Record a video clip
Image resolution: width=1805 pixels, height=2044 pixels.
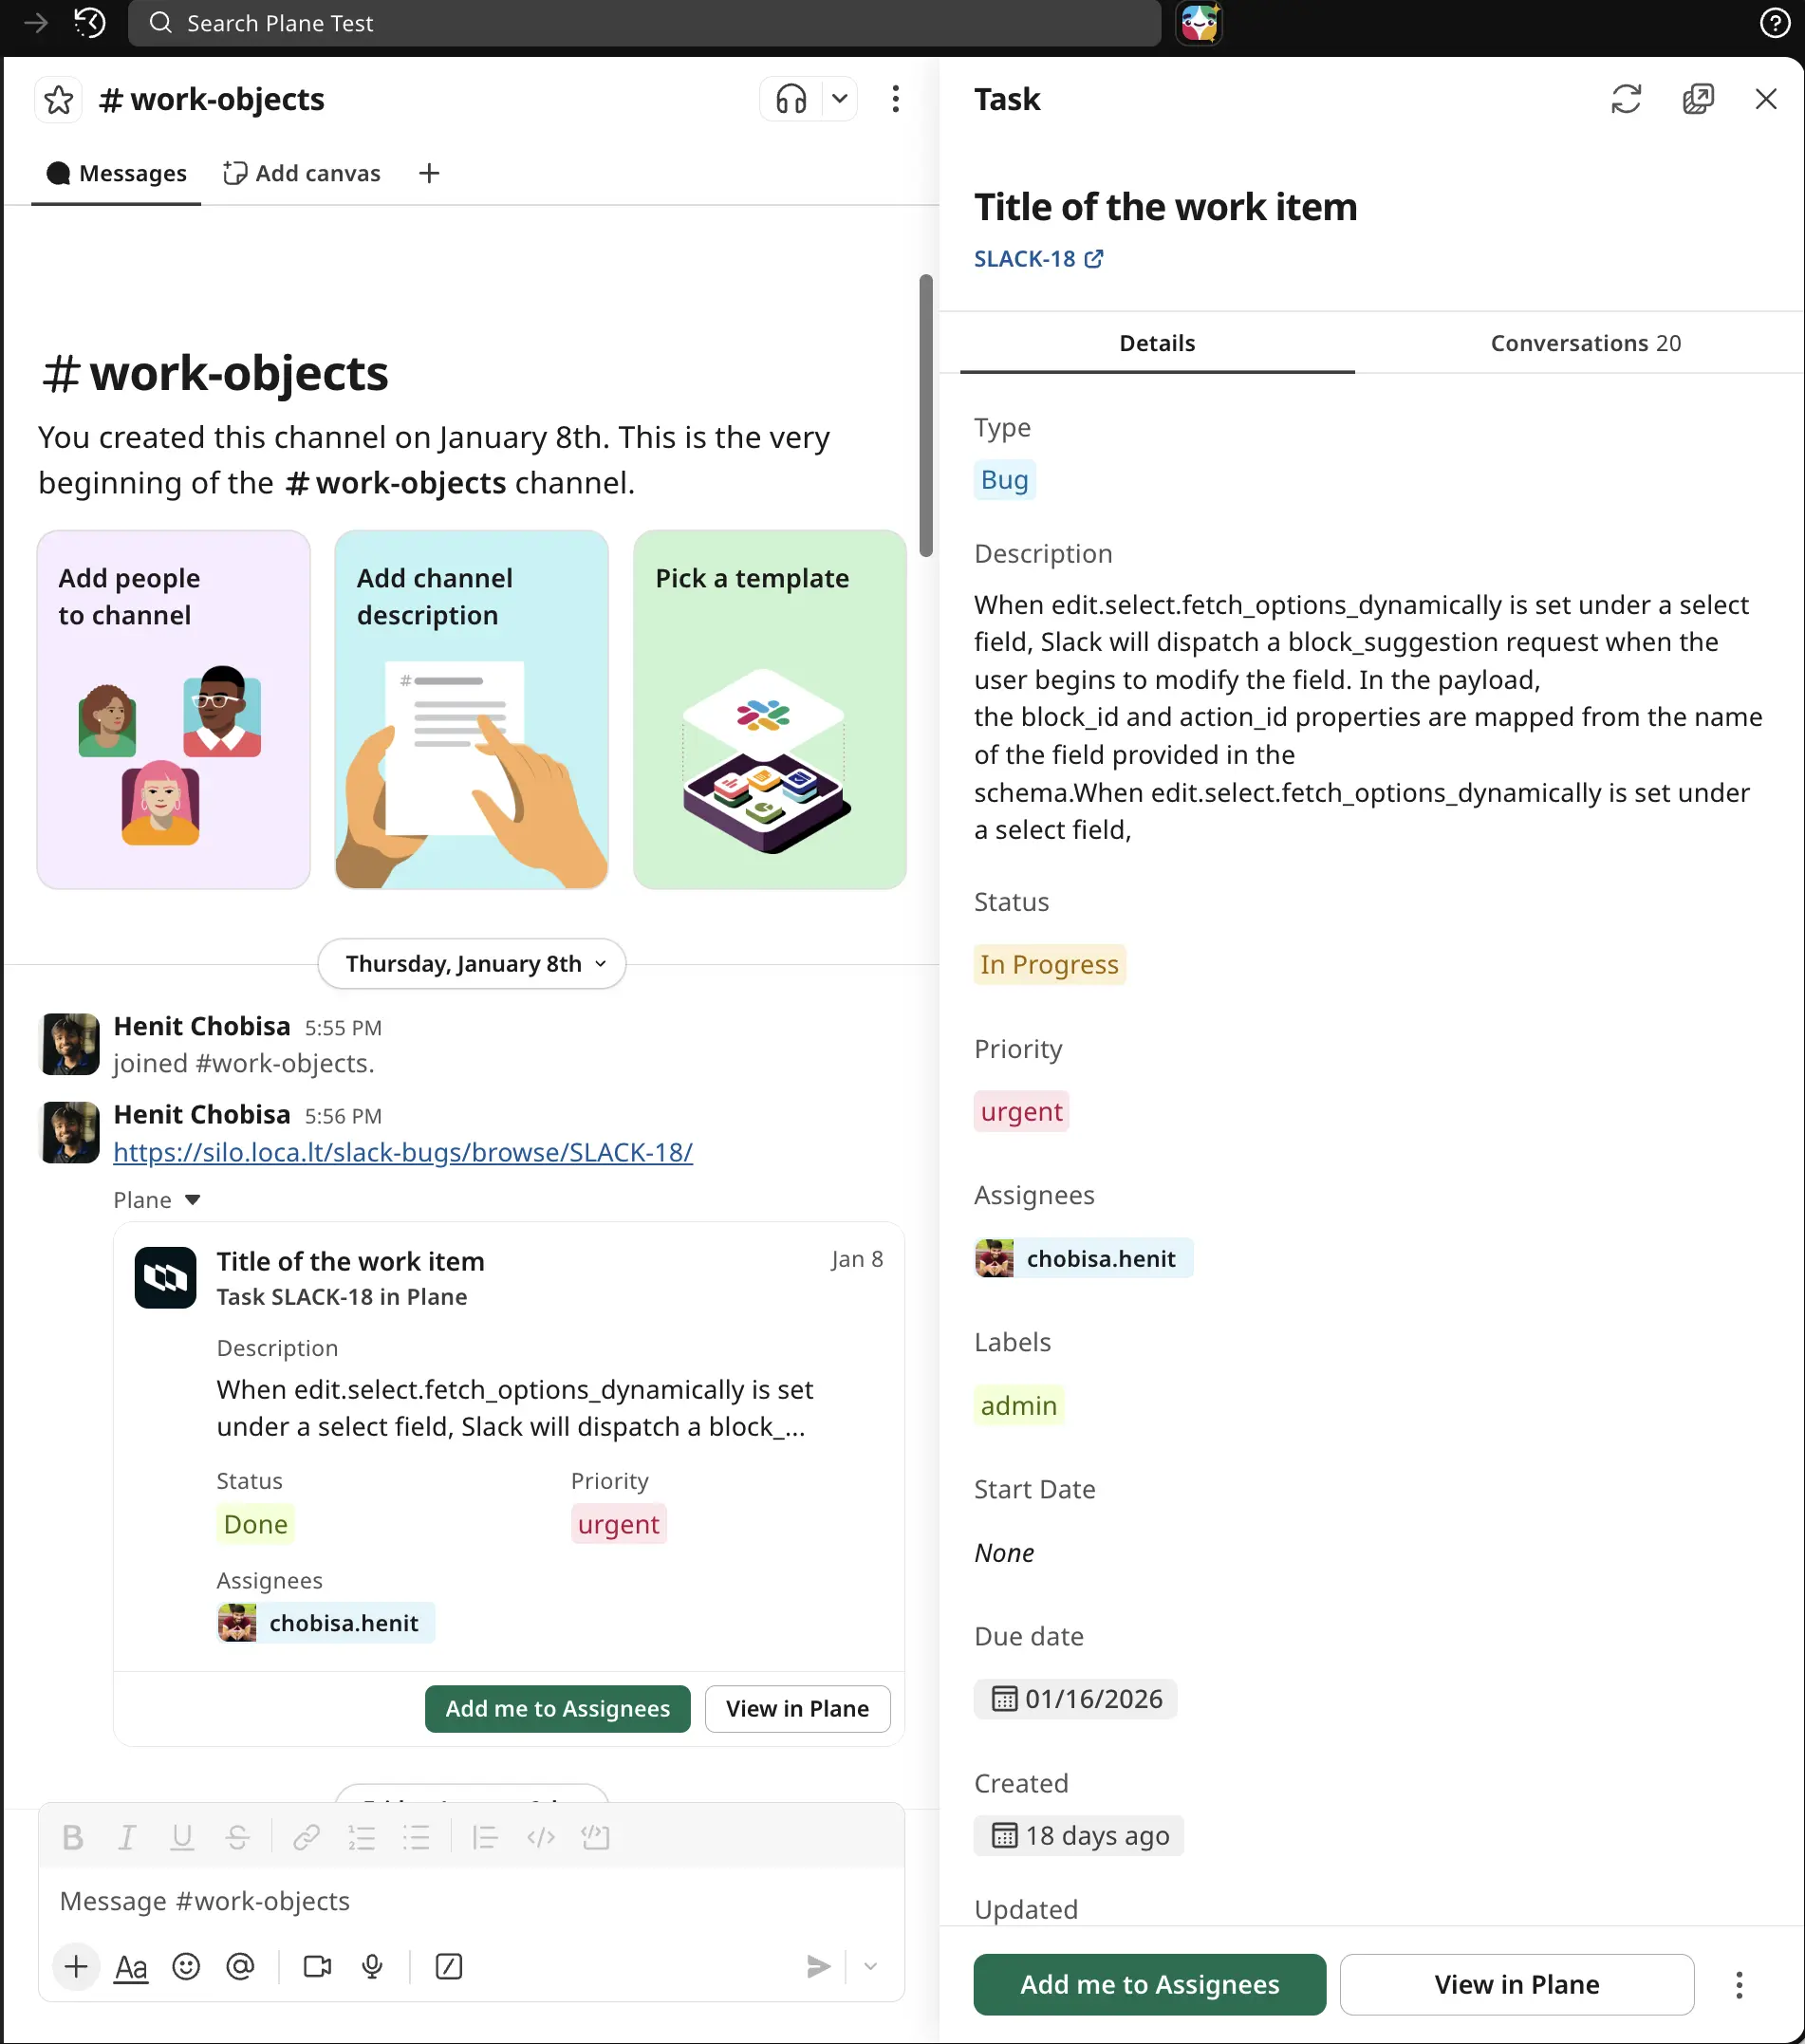(x=316, y=1966)
